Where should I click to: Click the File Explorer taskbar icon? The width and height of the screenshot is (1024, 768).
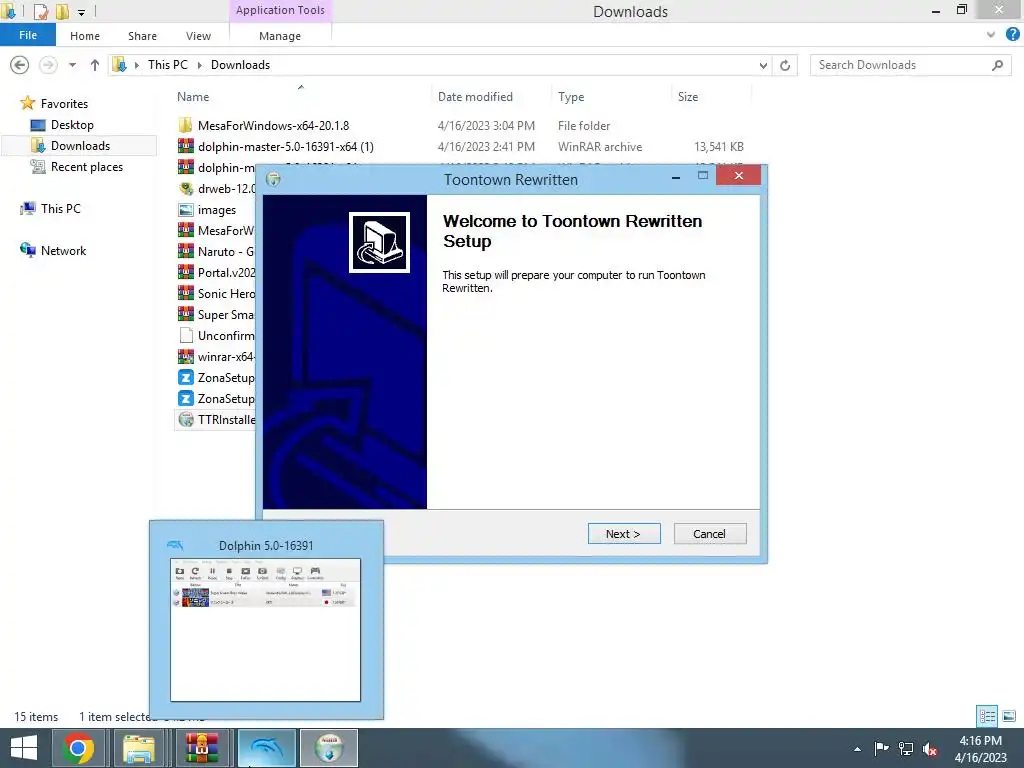[x=138, y=748]
